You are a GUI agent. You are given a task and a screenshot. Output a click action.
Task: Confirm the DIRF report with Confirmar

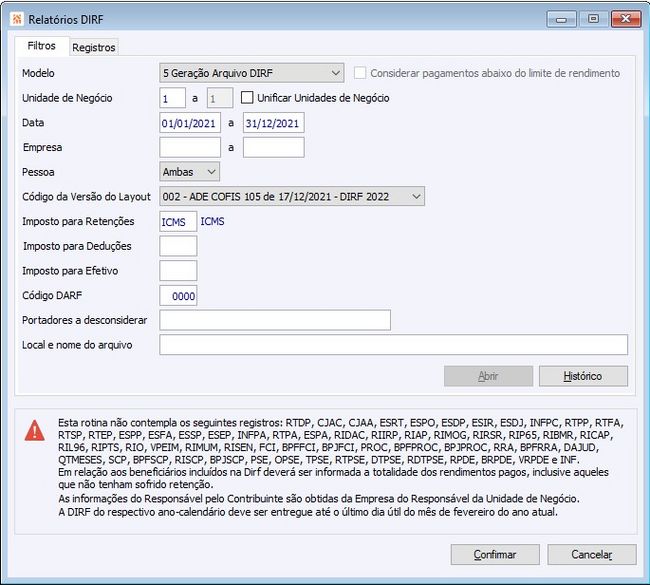(x=495, y=554)
